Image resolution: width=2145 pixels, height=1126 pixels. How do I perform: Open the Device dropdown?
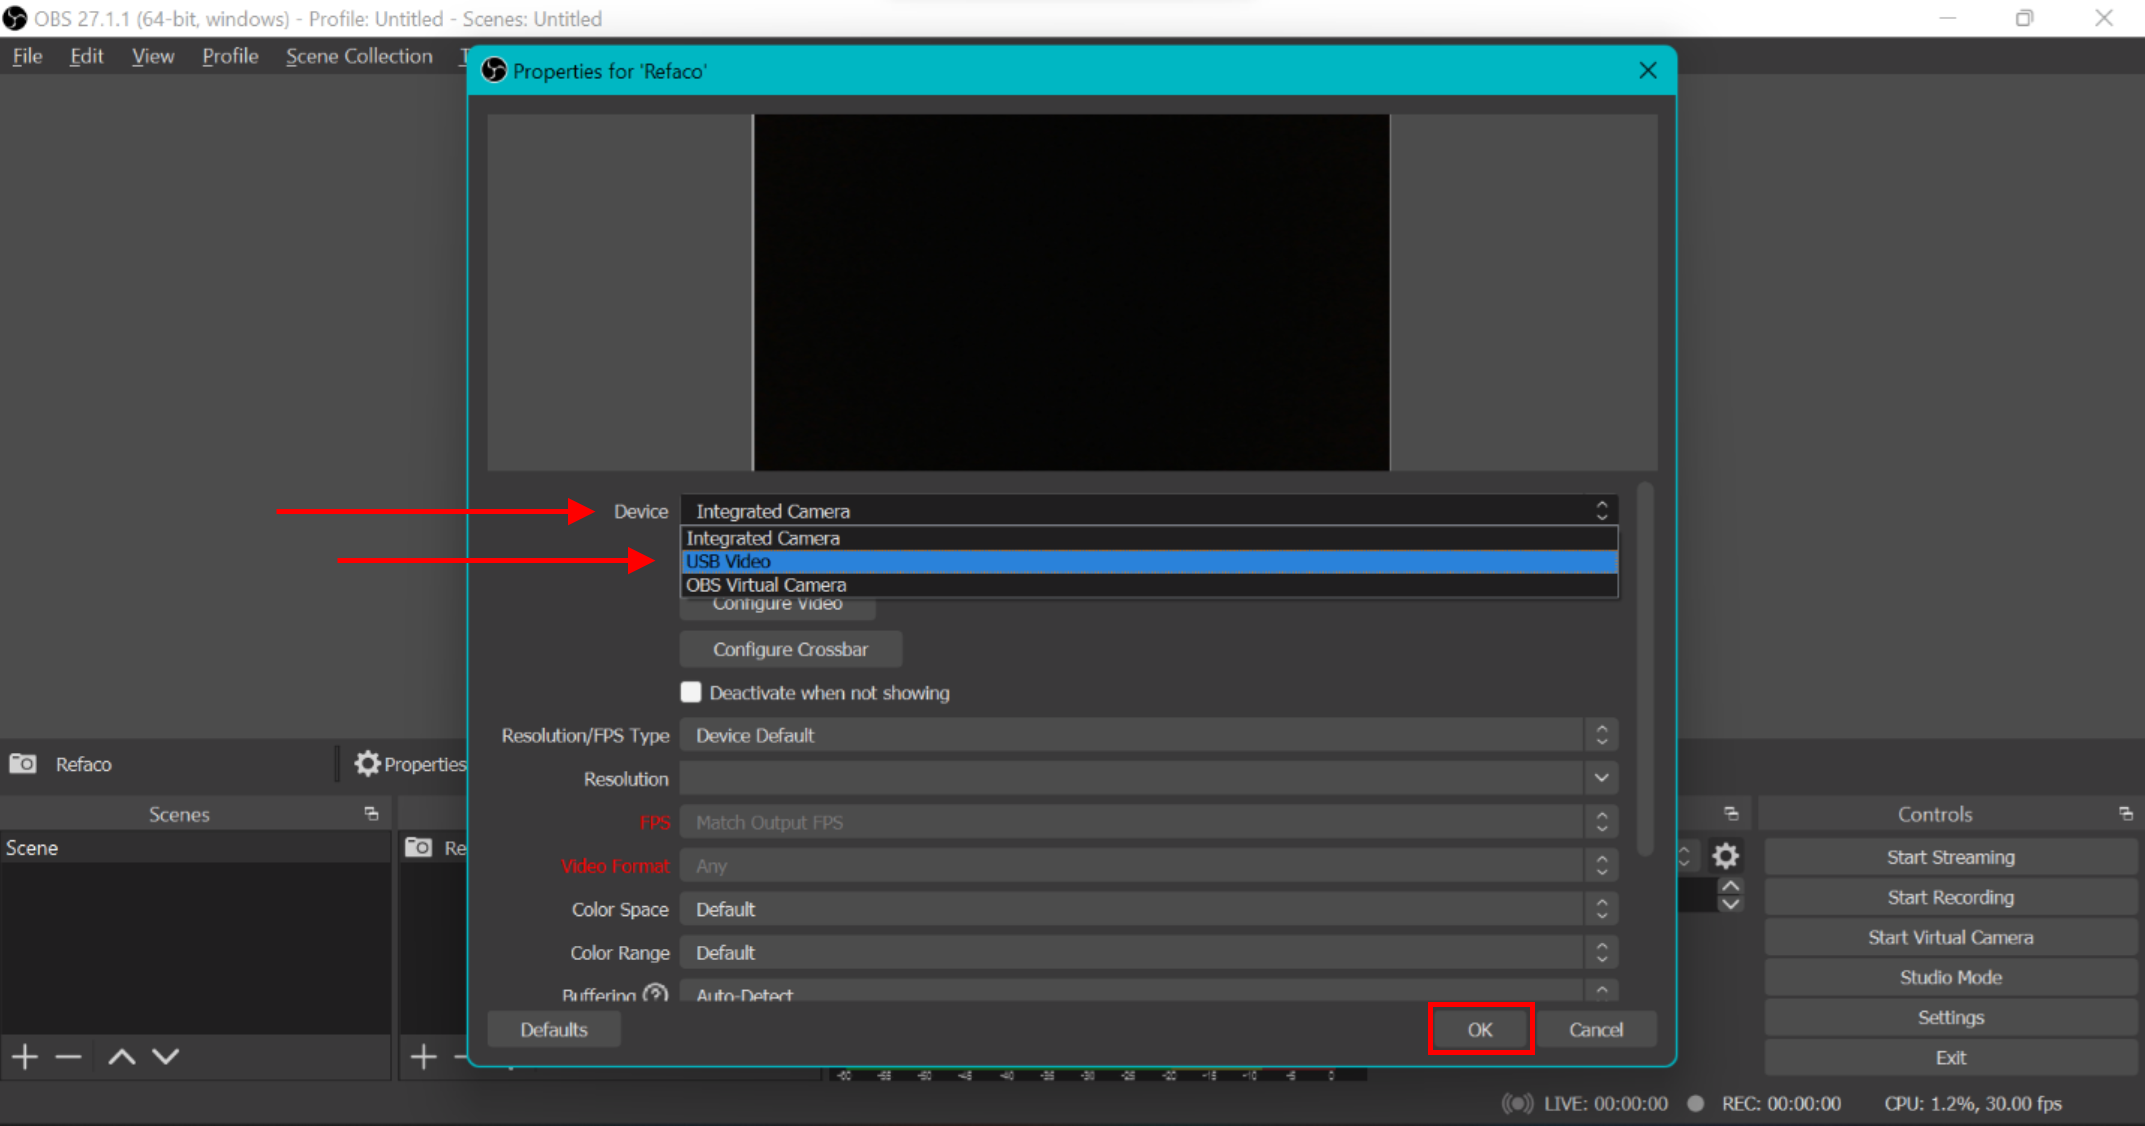click(x=1149, y=511)
